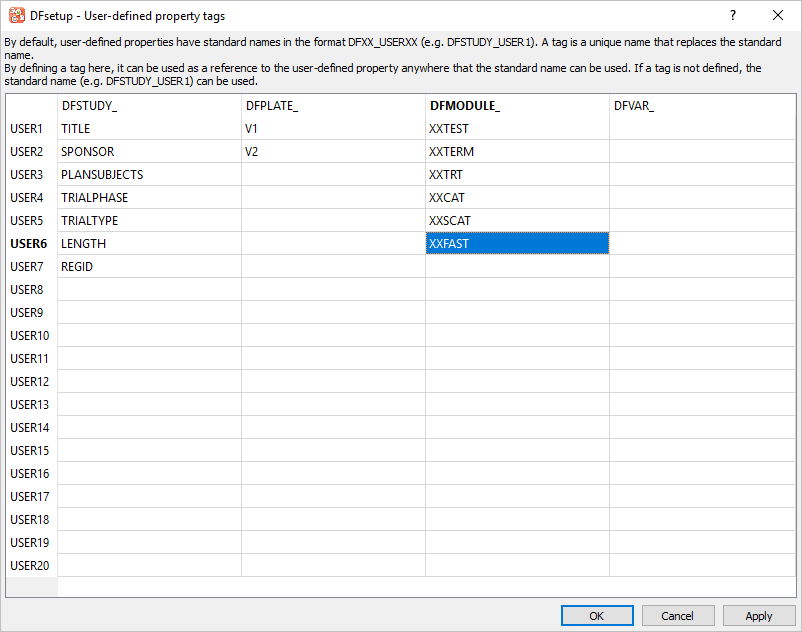
Task: Click the PLANSUBJECTS cell
Action: coord(149,175)
